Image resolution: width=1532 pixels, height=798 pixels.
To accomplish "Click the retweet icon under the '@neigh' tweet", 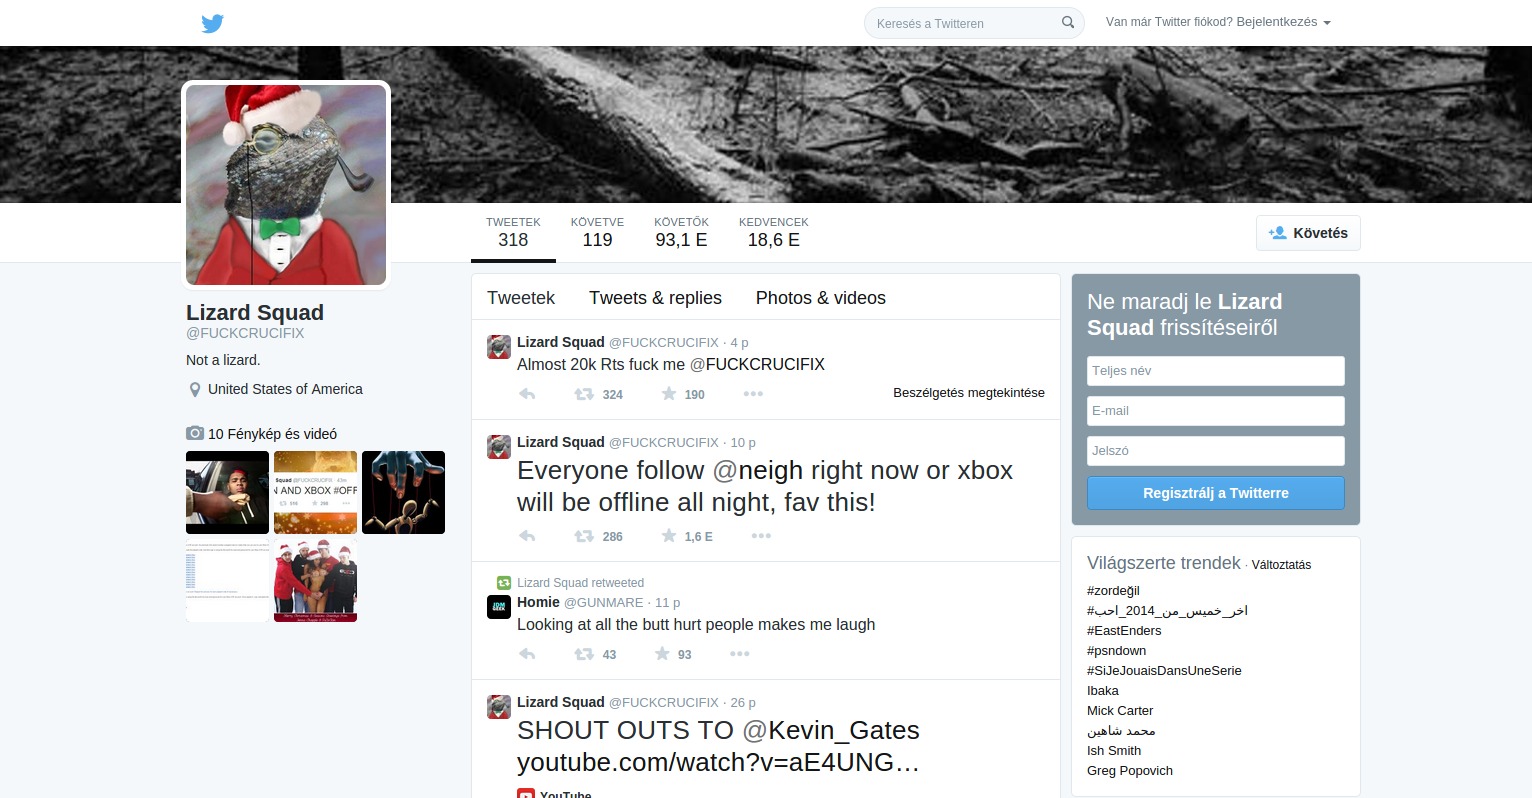I will [583, 536].
